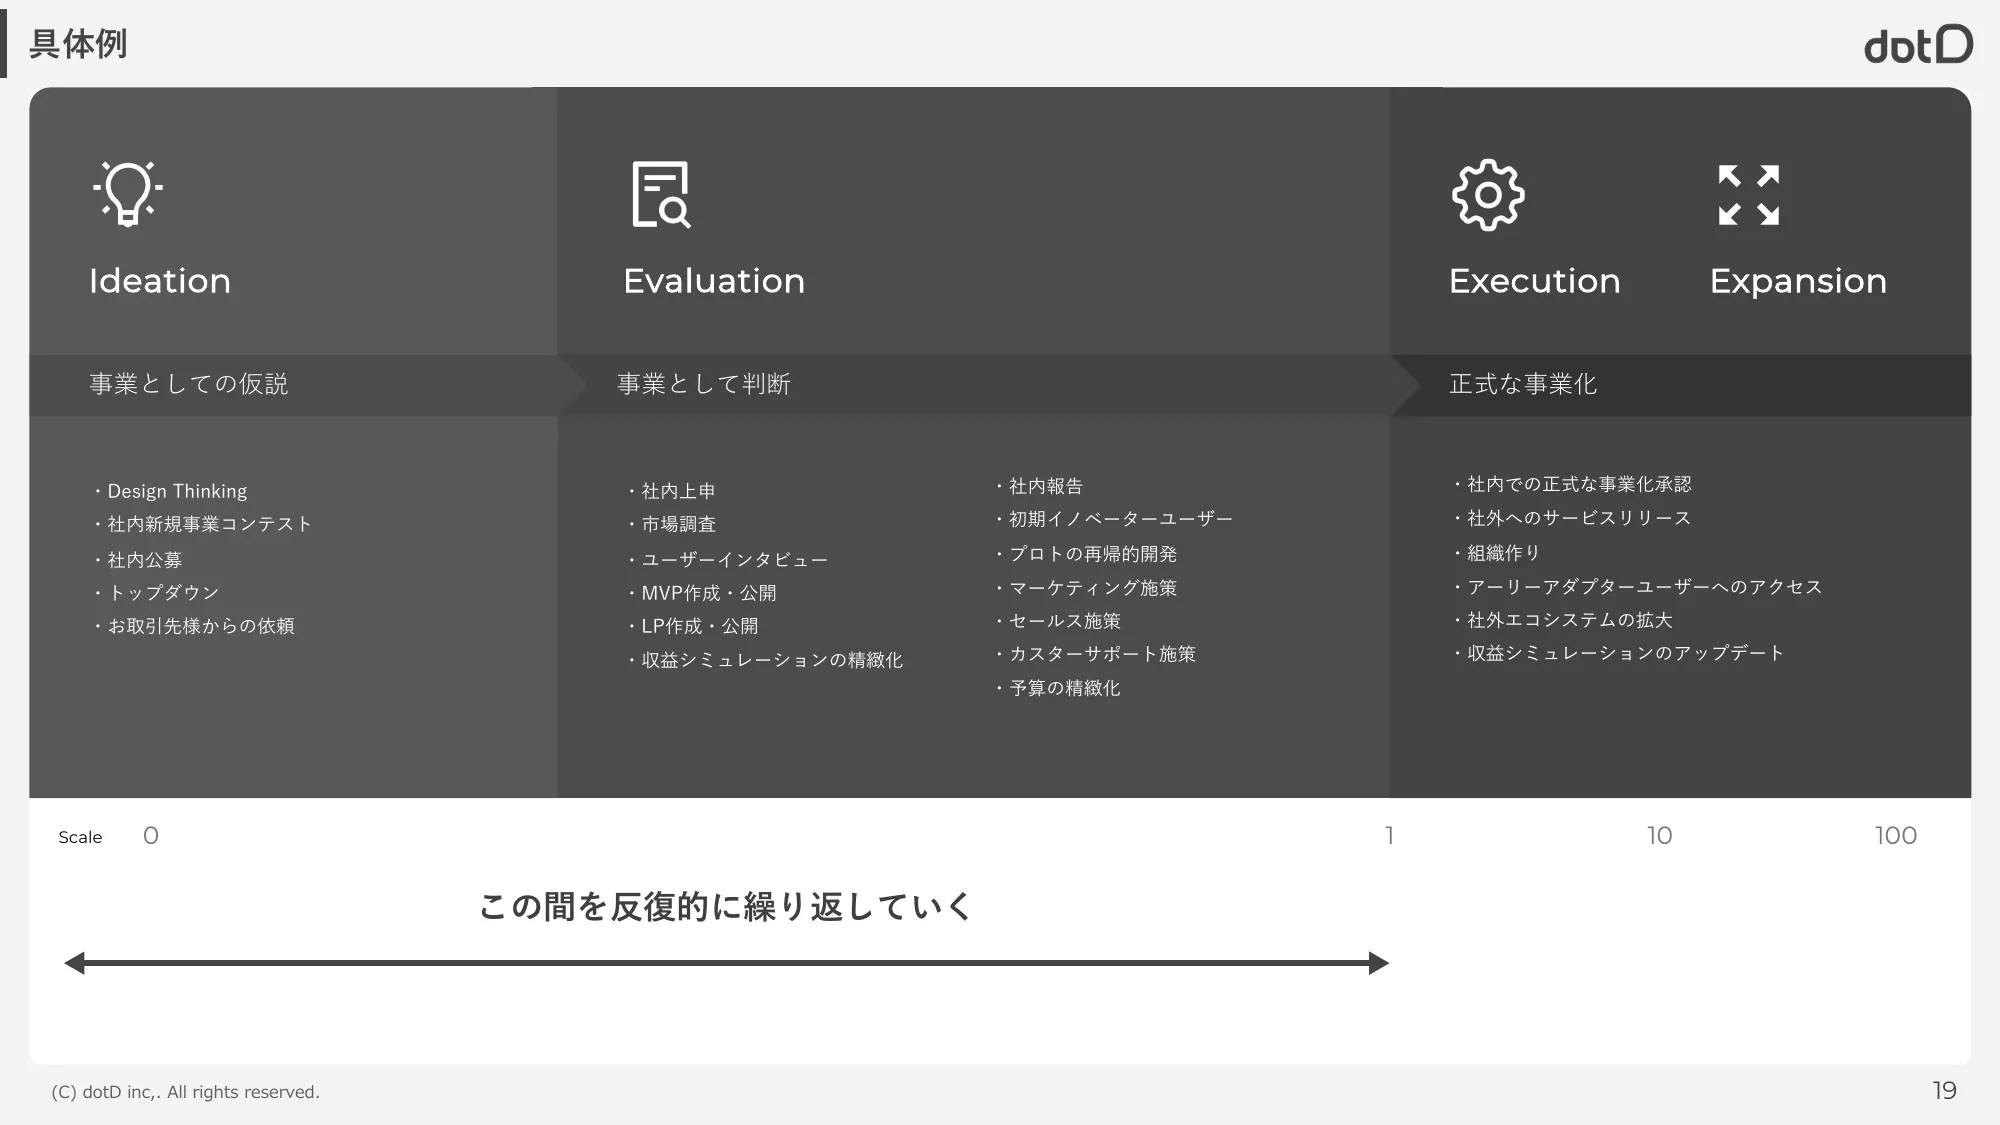Select the 組織作り bullet

[x=1497, y=553]
